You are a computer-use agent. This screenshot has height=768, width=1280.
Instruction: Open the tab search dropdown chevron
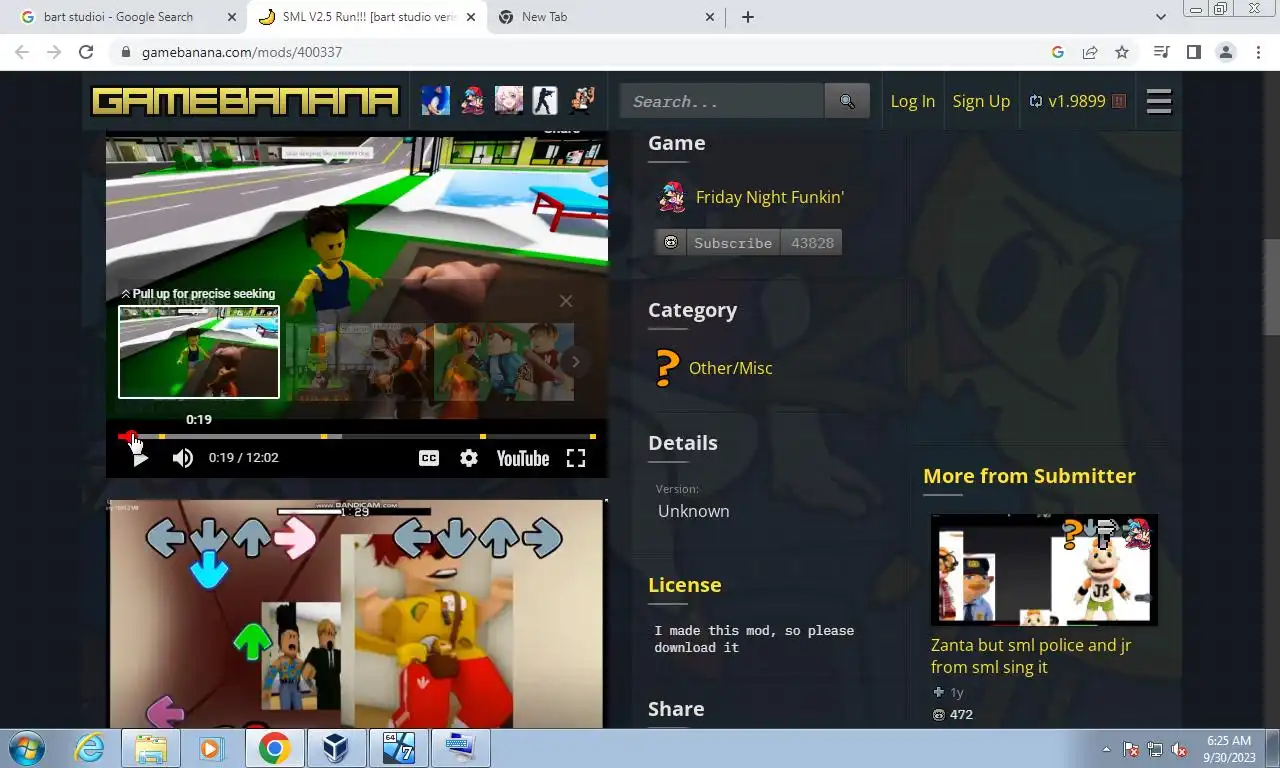pyautogui.click(x=1160, y=17)
